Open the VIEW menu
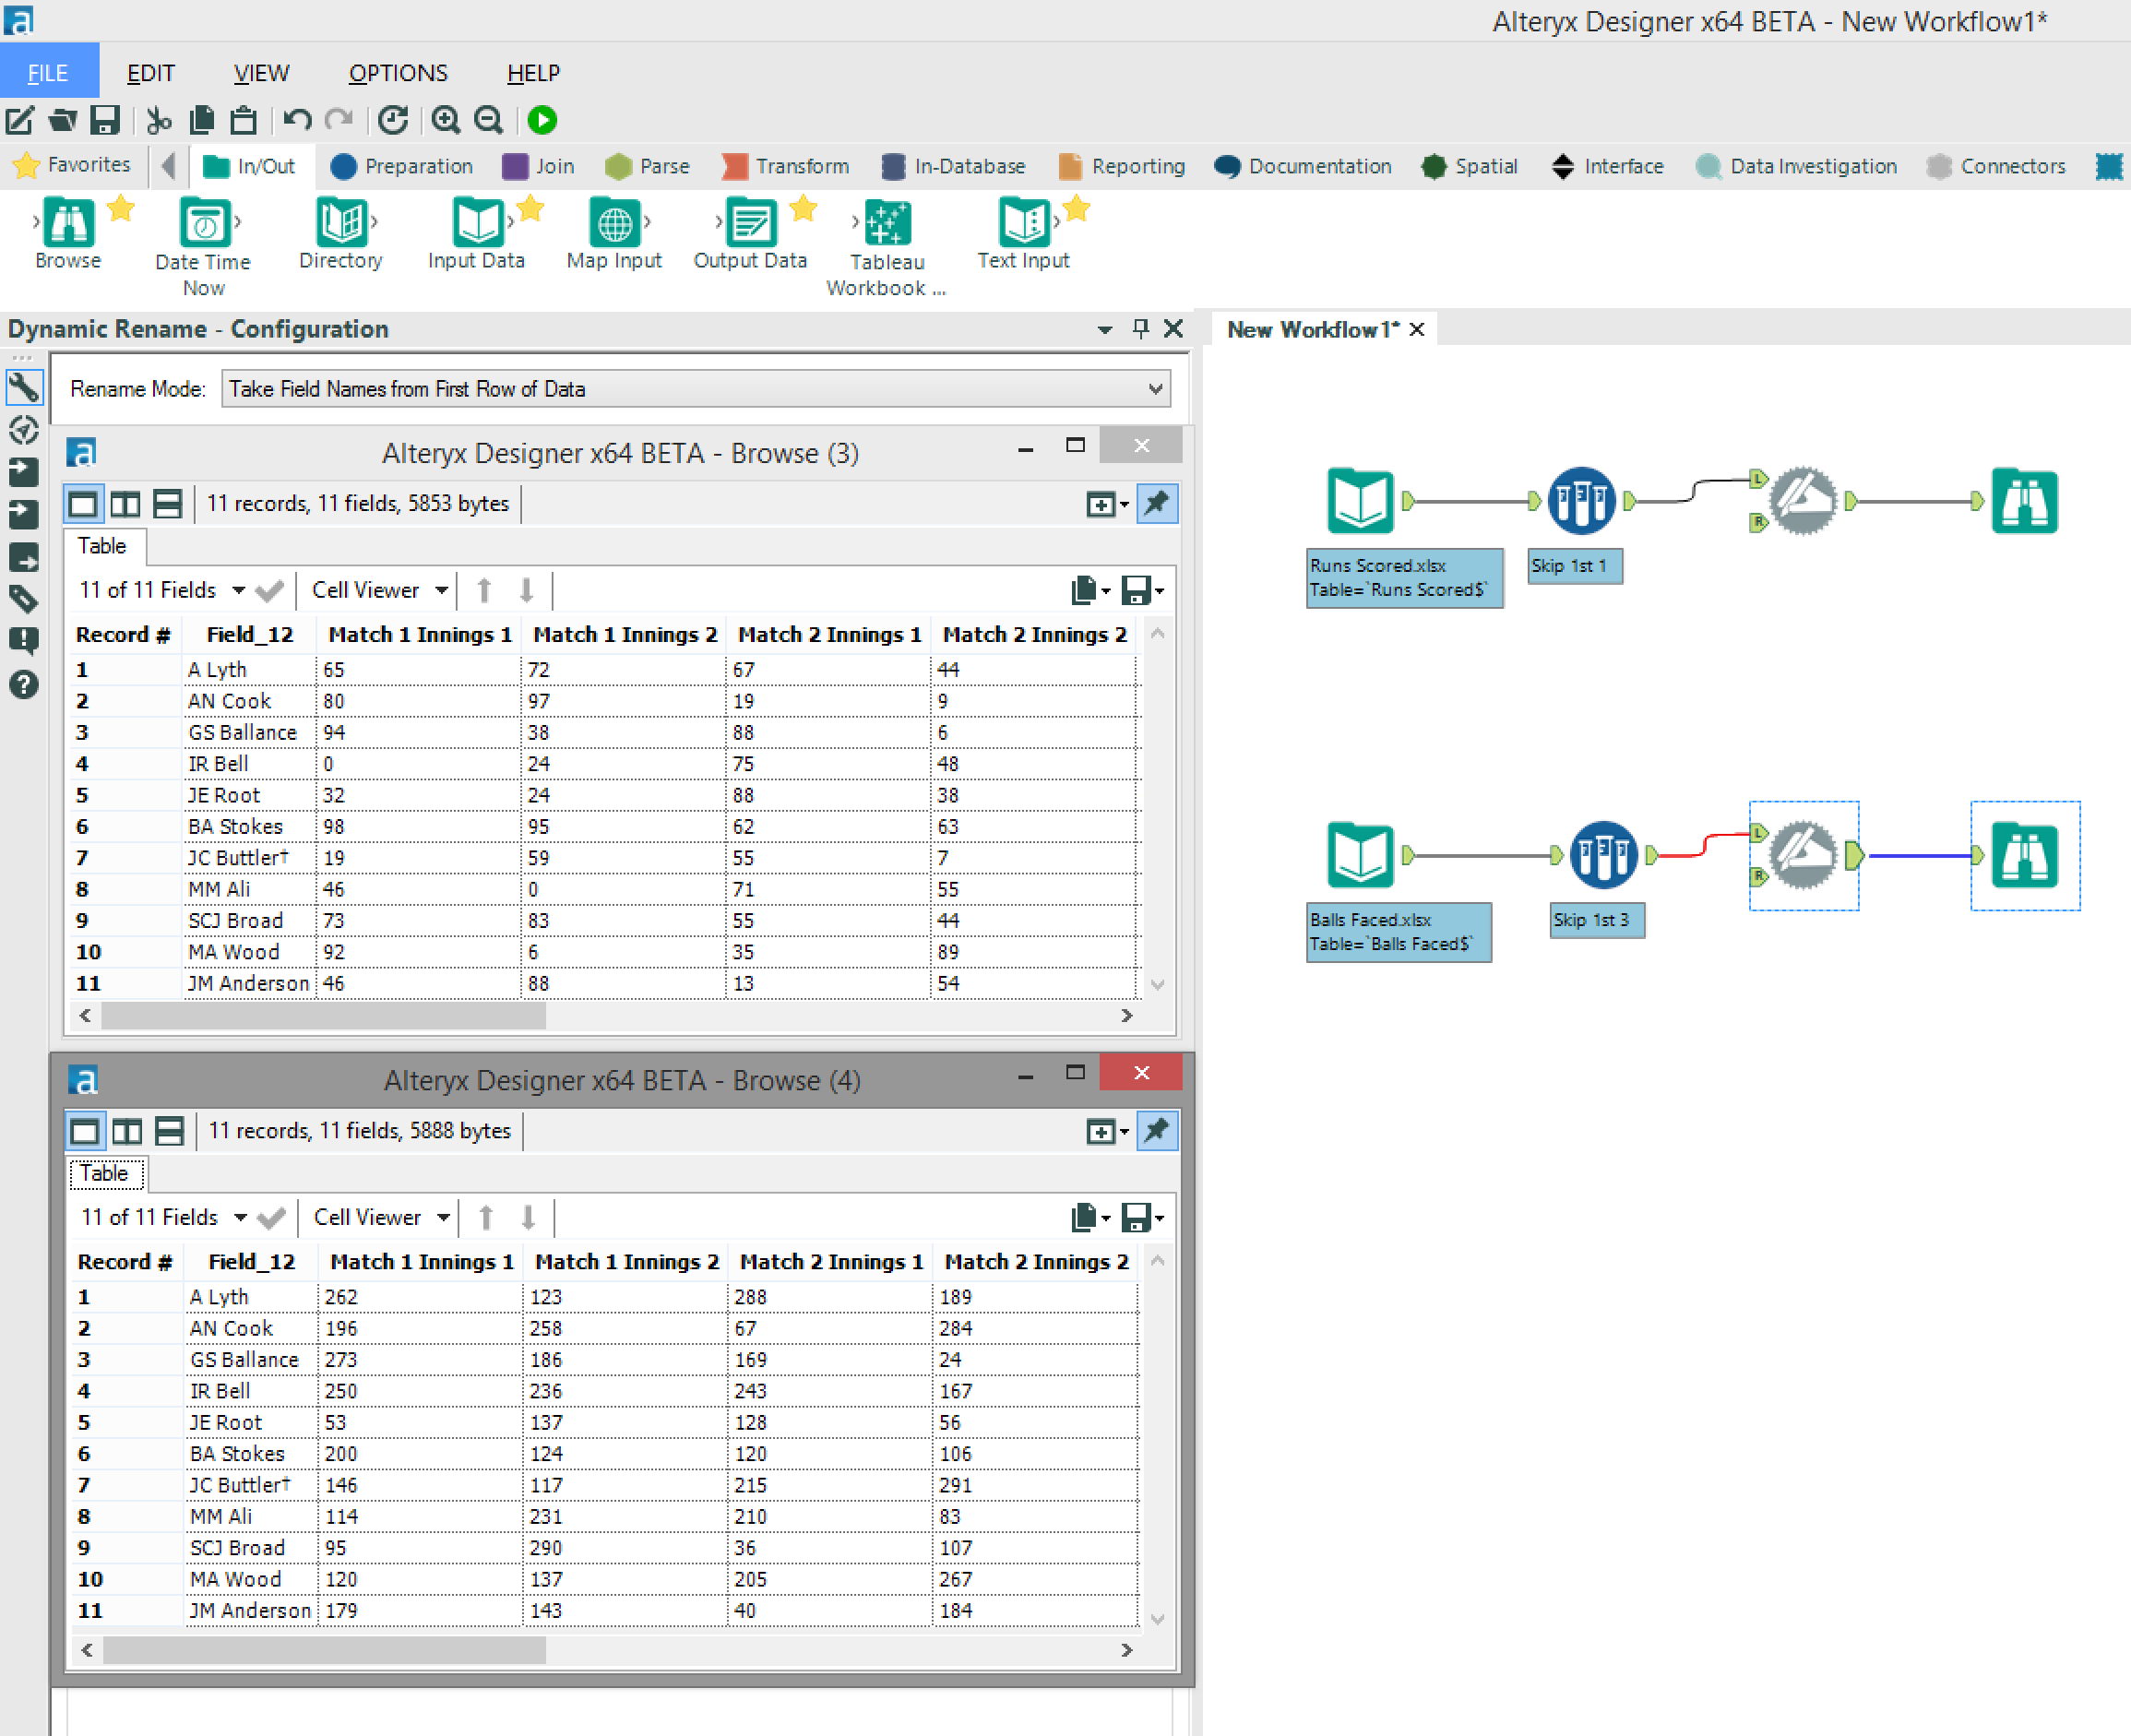This screenshot has width=2131, height=1736. tap(262, 73)
